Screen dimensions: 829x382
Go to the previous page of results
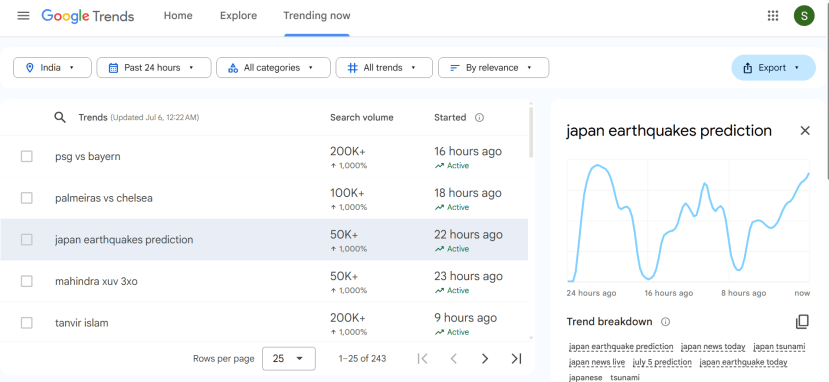click(453, 359)
